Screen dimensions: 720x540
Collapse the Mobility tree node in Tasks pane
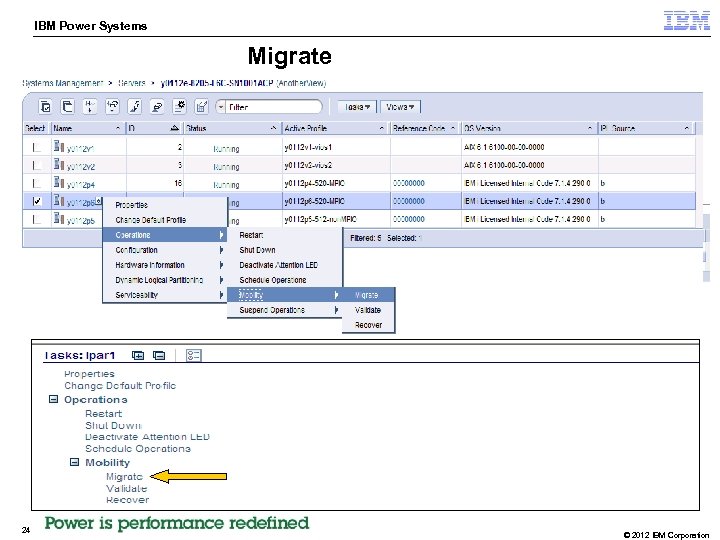pyautogui.click(x=74, y=462)
